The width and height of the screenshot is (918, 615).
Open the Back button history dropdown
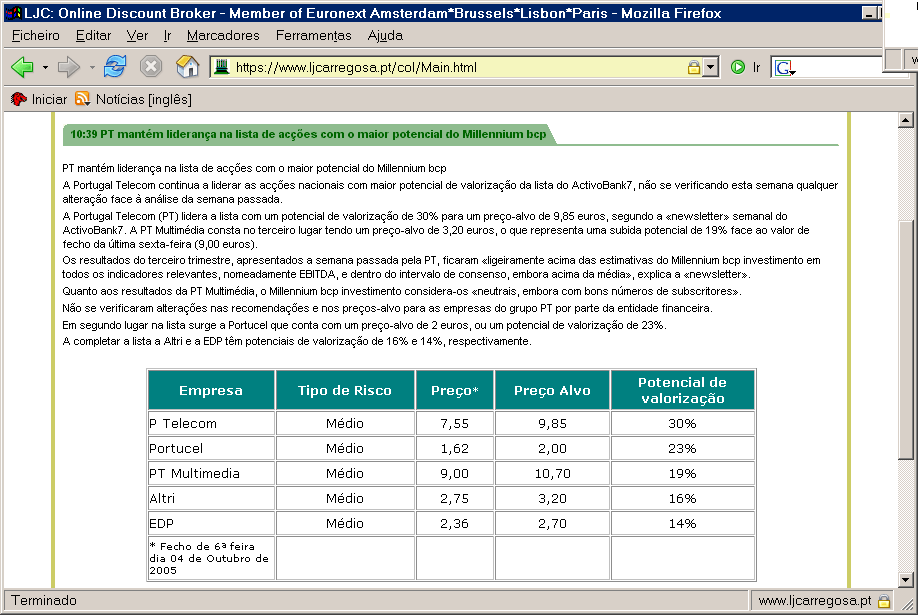pyautogui.click(x=45, y=68)
